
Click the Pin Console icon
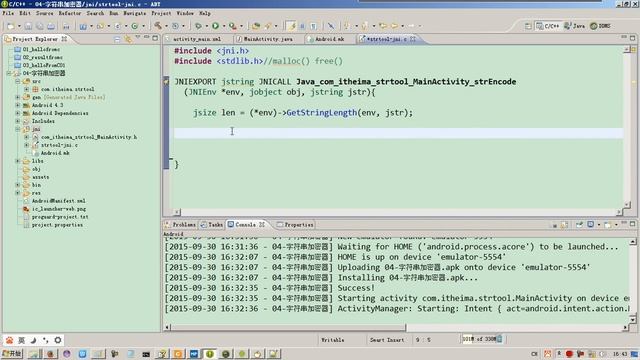579,224
